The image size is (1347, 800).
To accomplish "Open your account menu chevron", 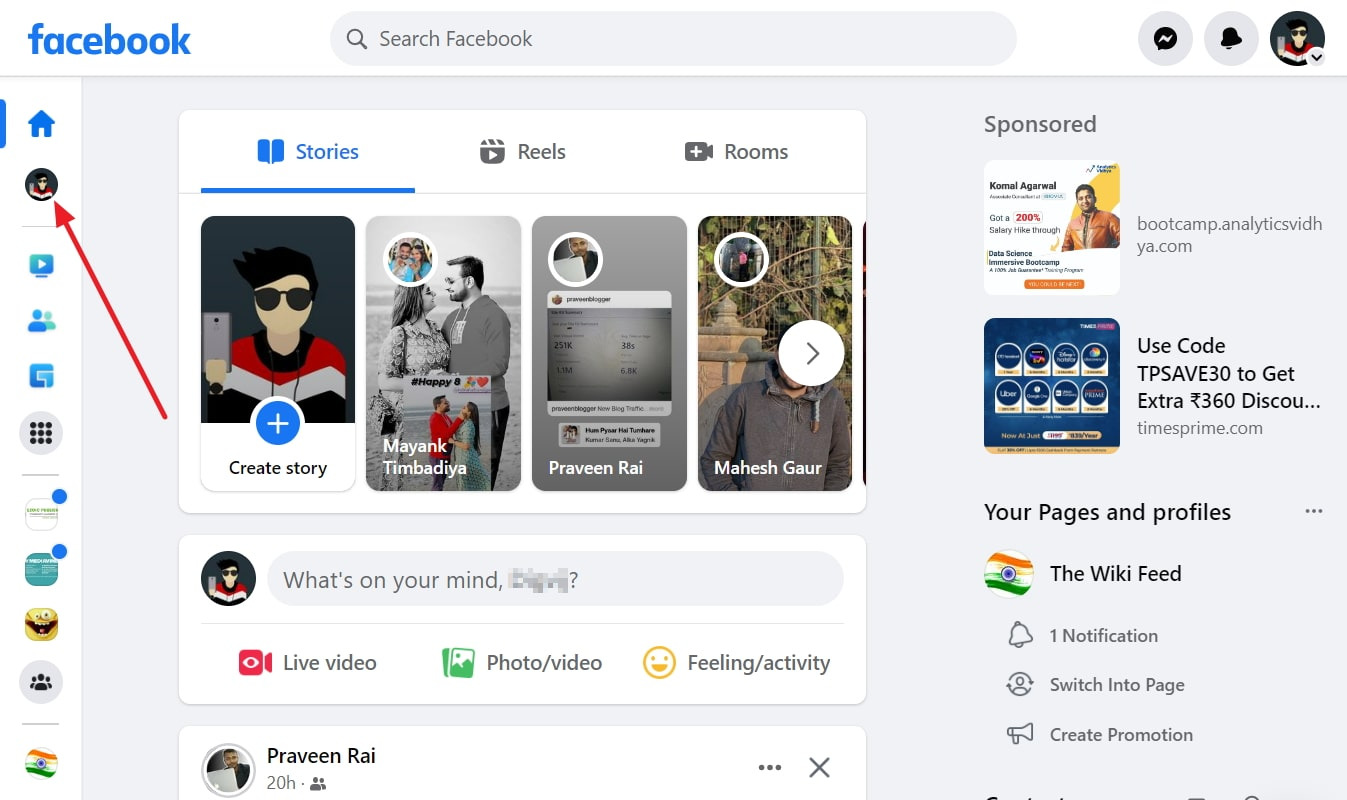I will click(1315, 58).
